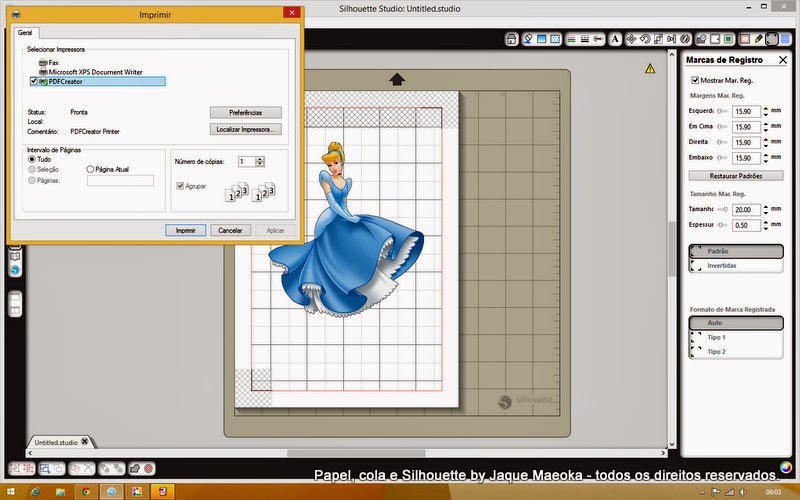
Task: Open the Fill Color panel icon
Action: tap(528, 39)
